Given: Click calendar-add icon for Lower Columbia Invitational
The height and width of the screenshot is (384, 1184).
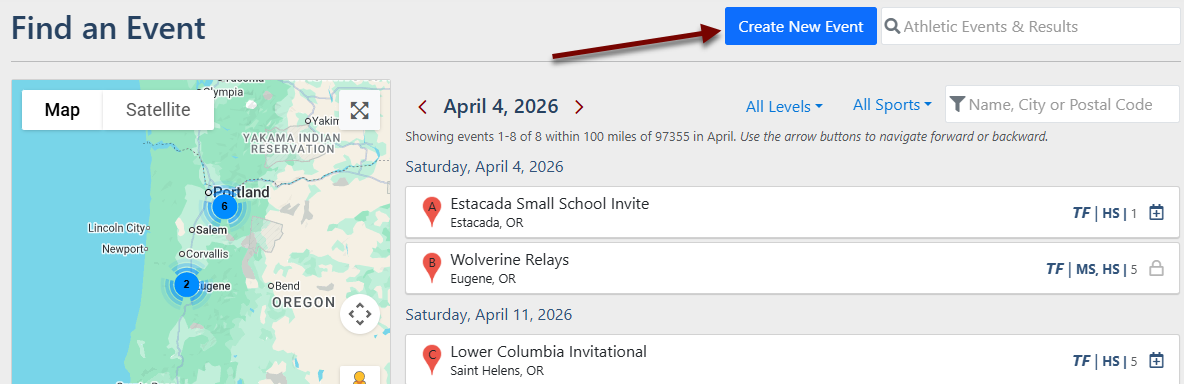Looking at the screenshot, I should pyautogui.click(x=1156, y=361).
